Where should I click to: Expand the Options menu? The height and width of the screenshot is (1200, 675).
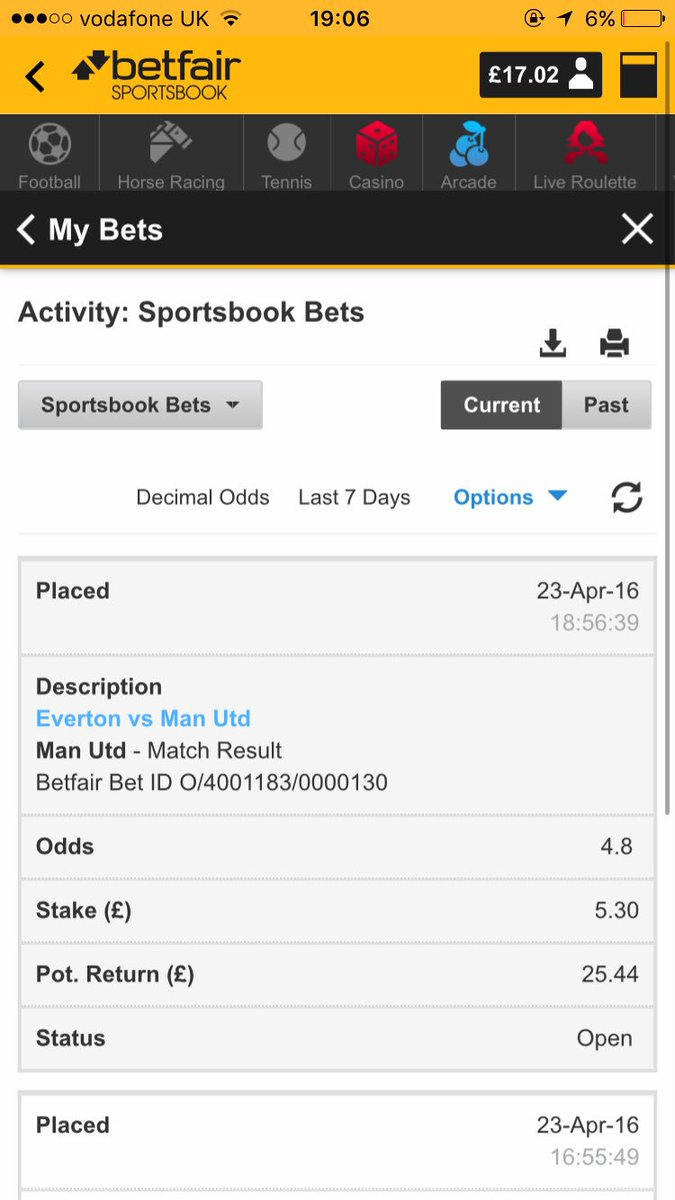tap(510, 497)
